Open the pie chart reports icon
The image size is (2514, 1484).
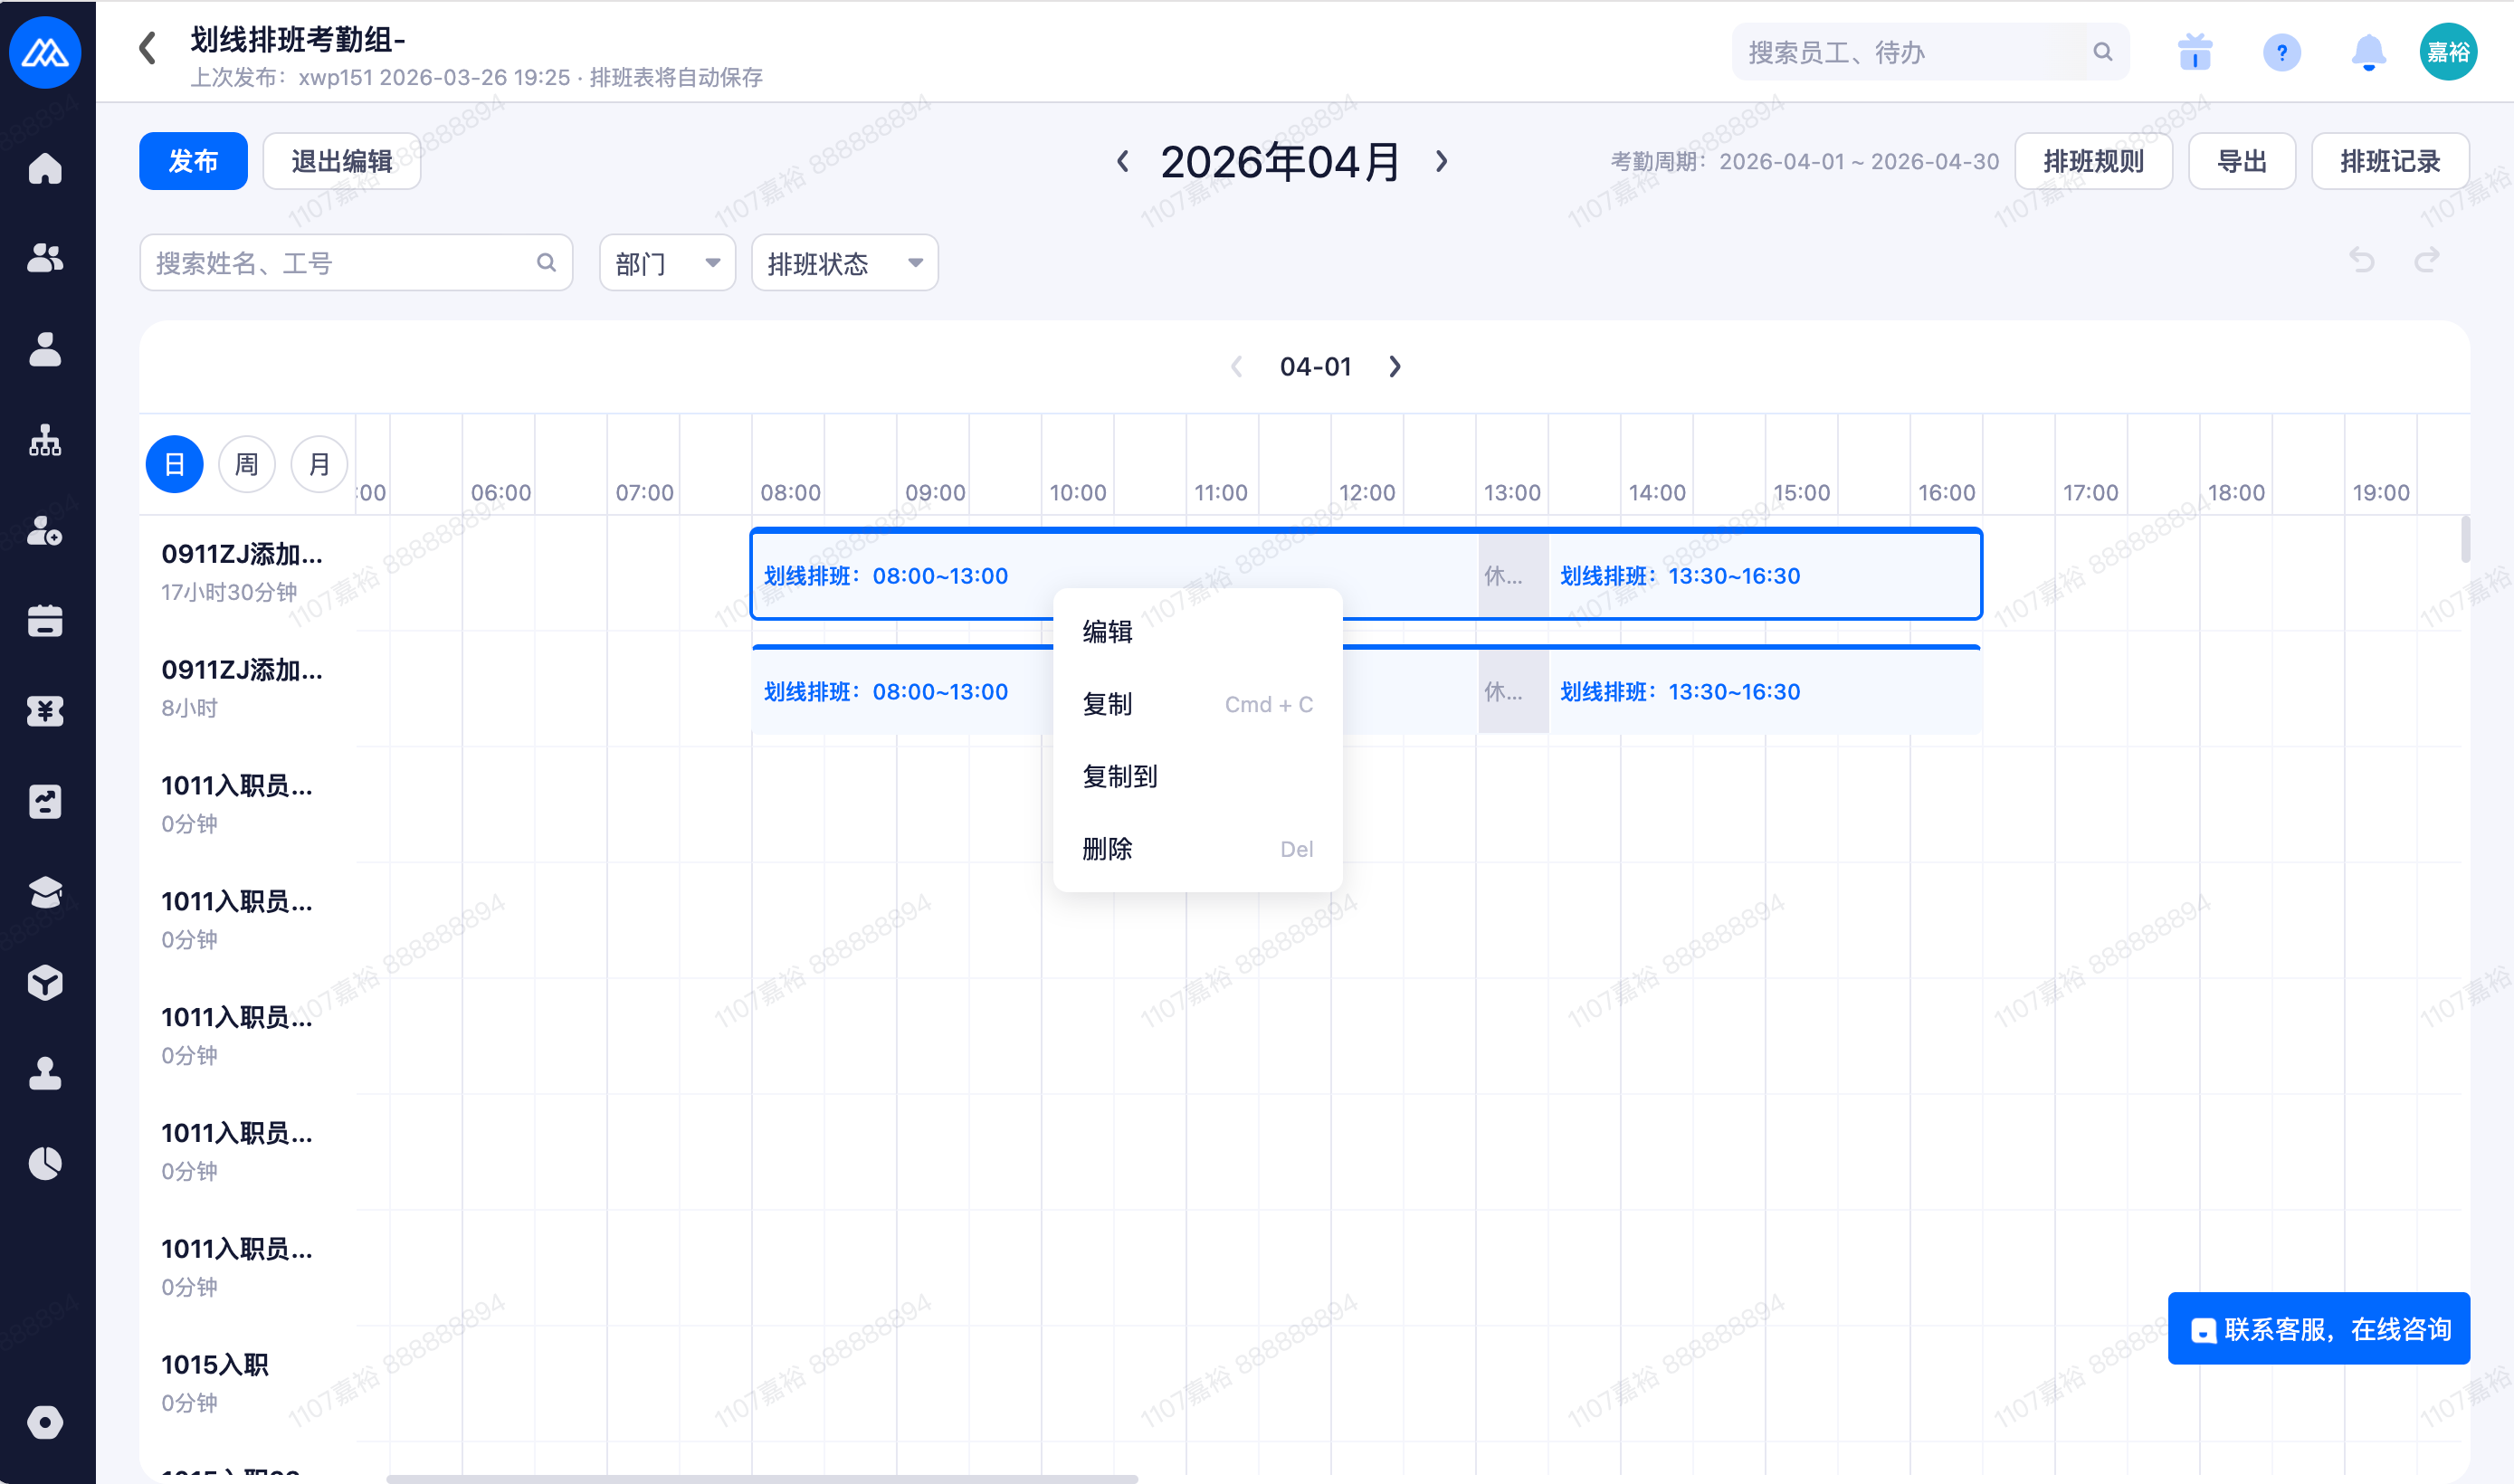(x=45, y=1163)
